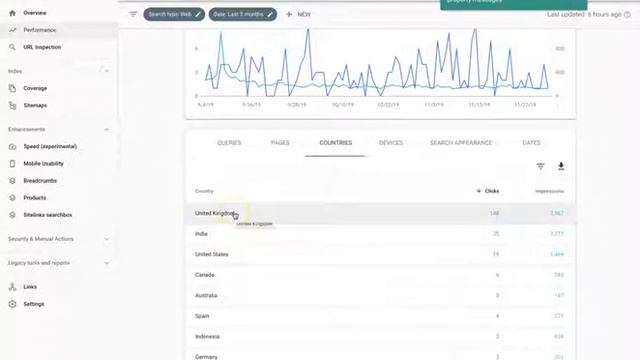The image size is (640, 360).
Task: Select the Spain row
Action: coord(381,316)
